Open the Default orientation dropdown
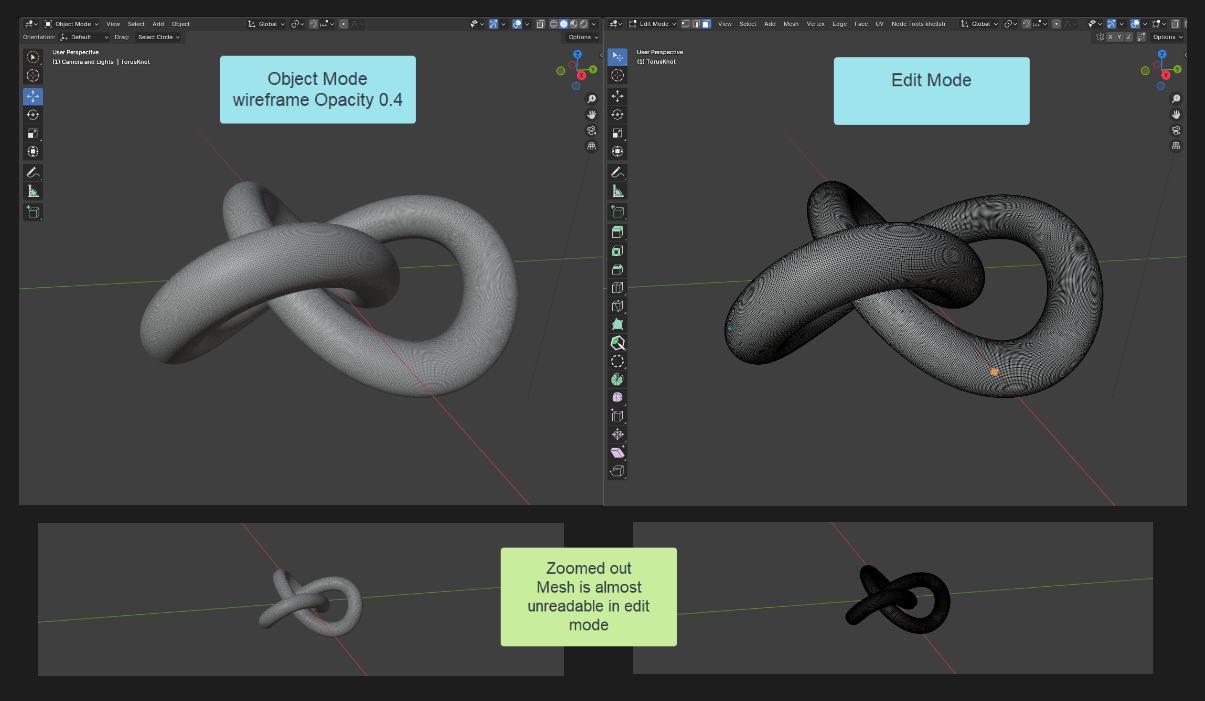The width and height of the screenshot is (1205, 701). [84, 37]
